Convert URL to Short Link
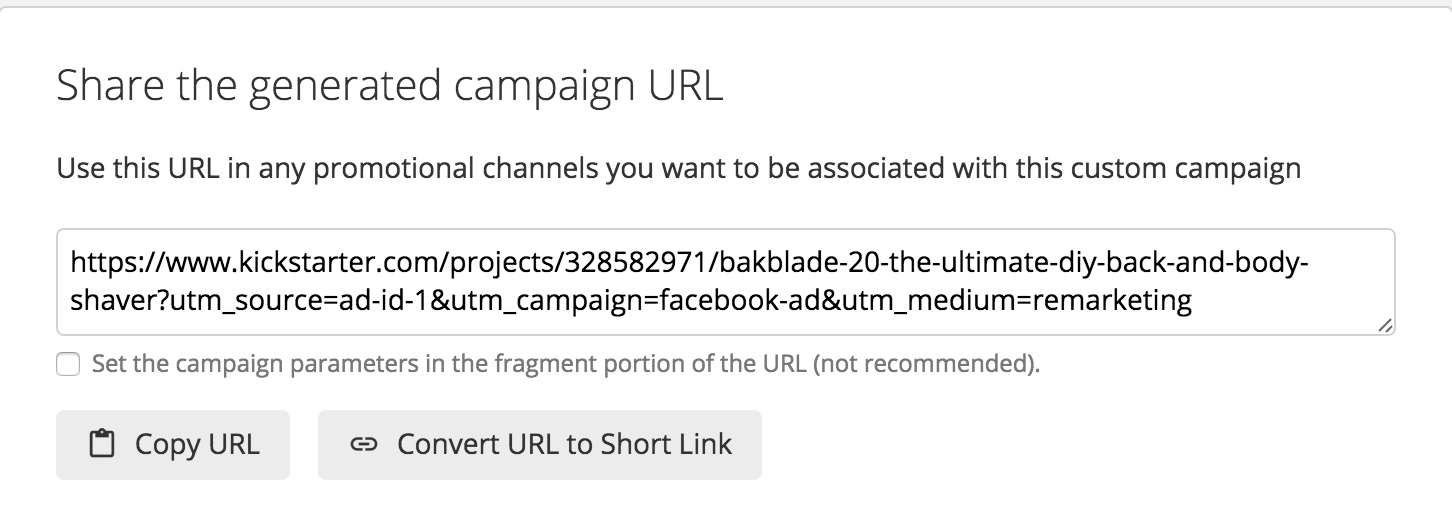Viewport: 1452px width, 524px height. pos(540,444)
